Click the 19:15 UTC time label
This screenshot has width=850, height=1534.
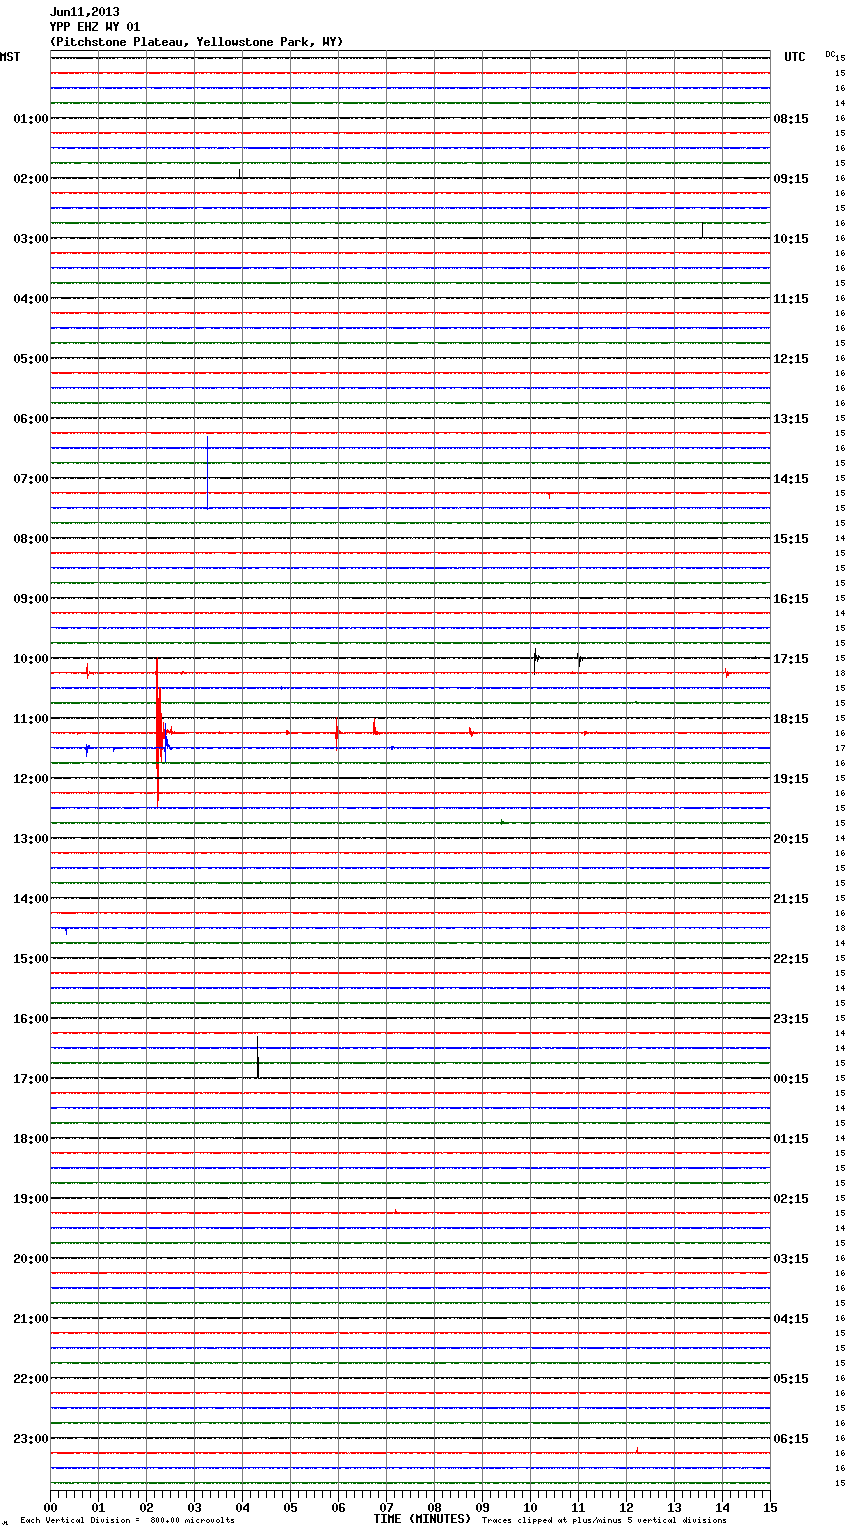pos(791,779)
